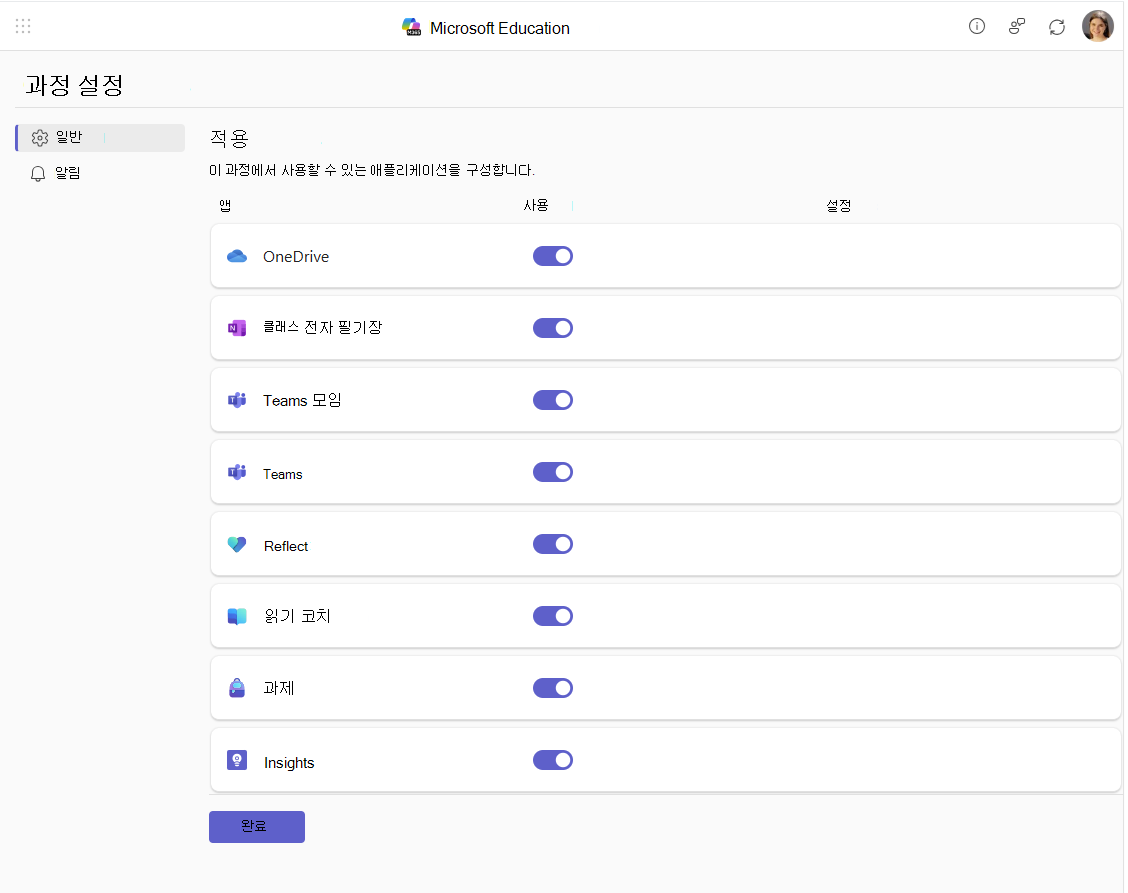Switch to the 알림 tab
1128x893 pixels.
(x=100, y=173)
